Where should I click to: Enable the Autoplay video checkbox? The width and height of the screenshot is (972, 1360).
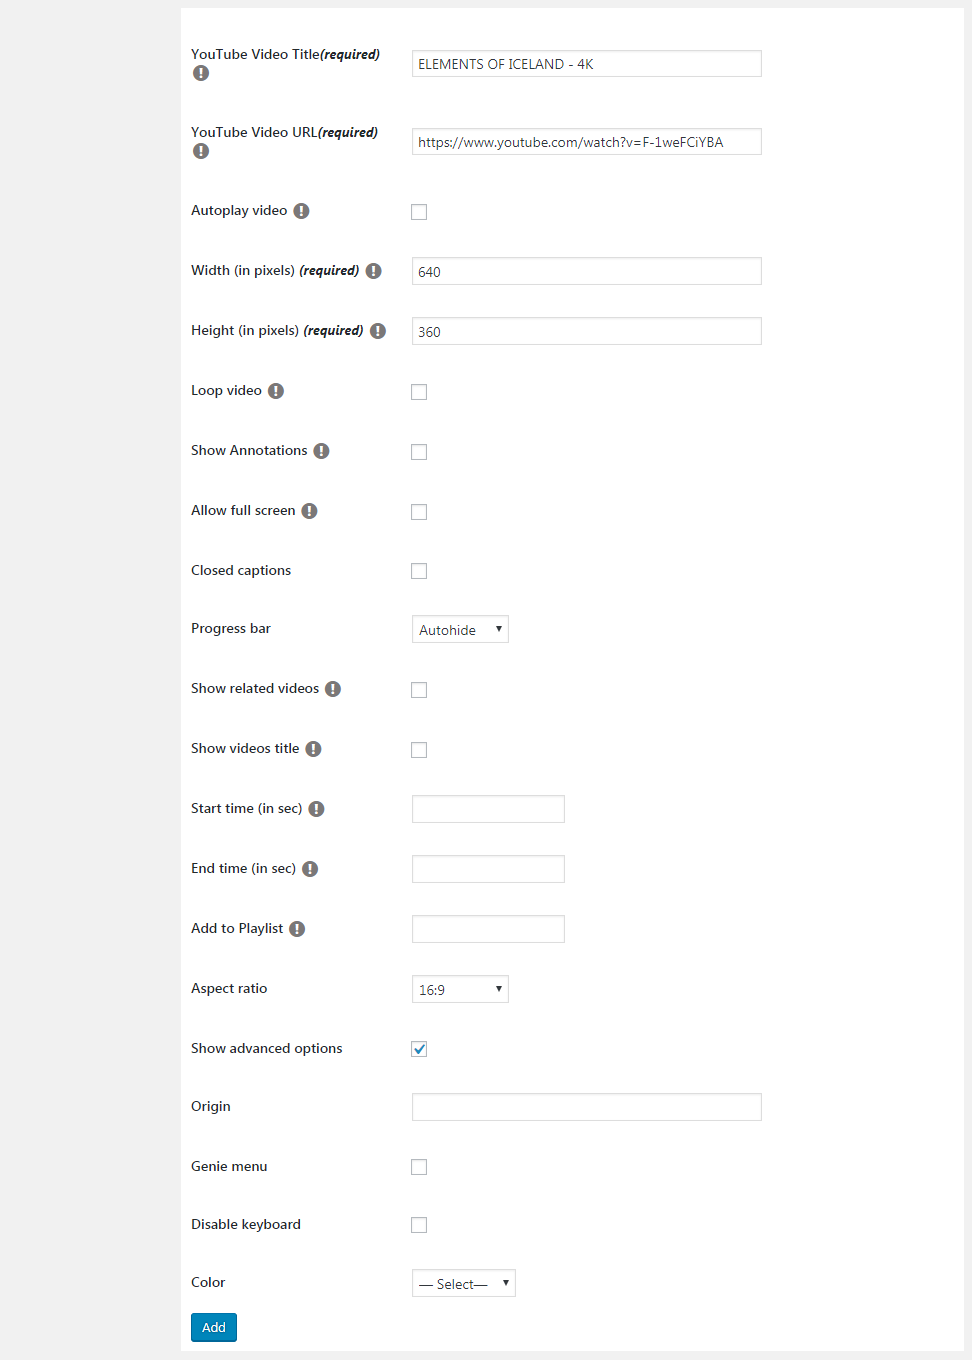coord(419,212)
